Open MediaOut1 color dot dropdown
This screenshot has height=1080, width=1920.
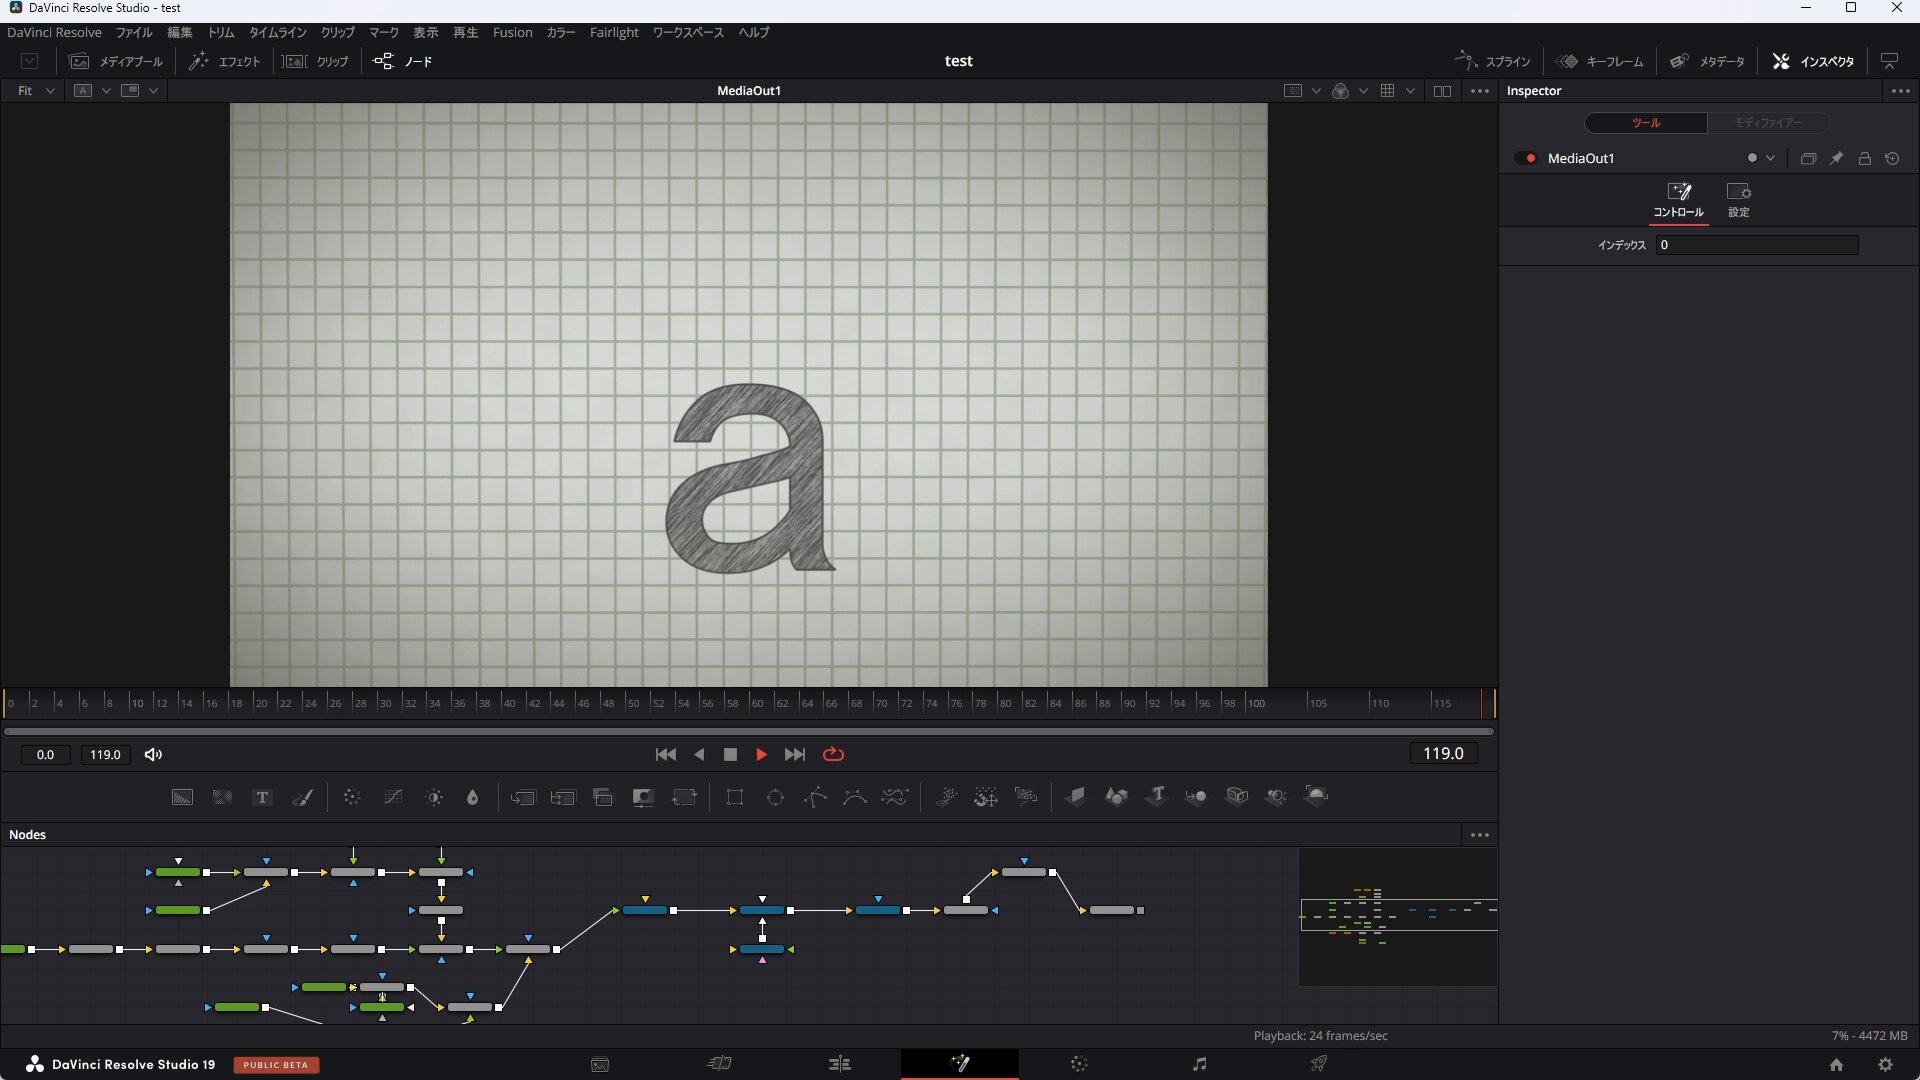click(1760, 158)
